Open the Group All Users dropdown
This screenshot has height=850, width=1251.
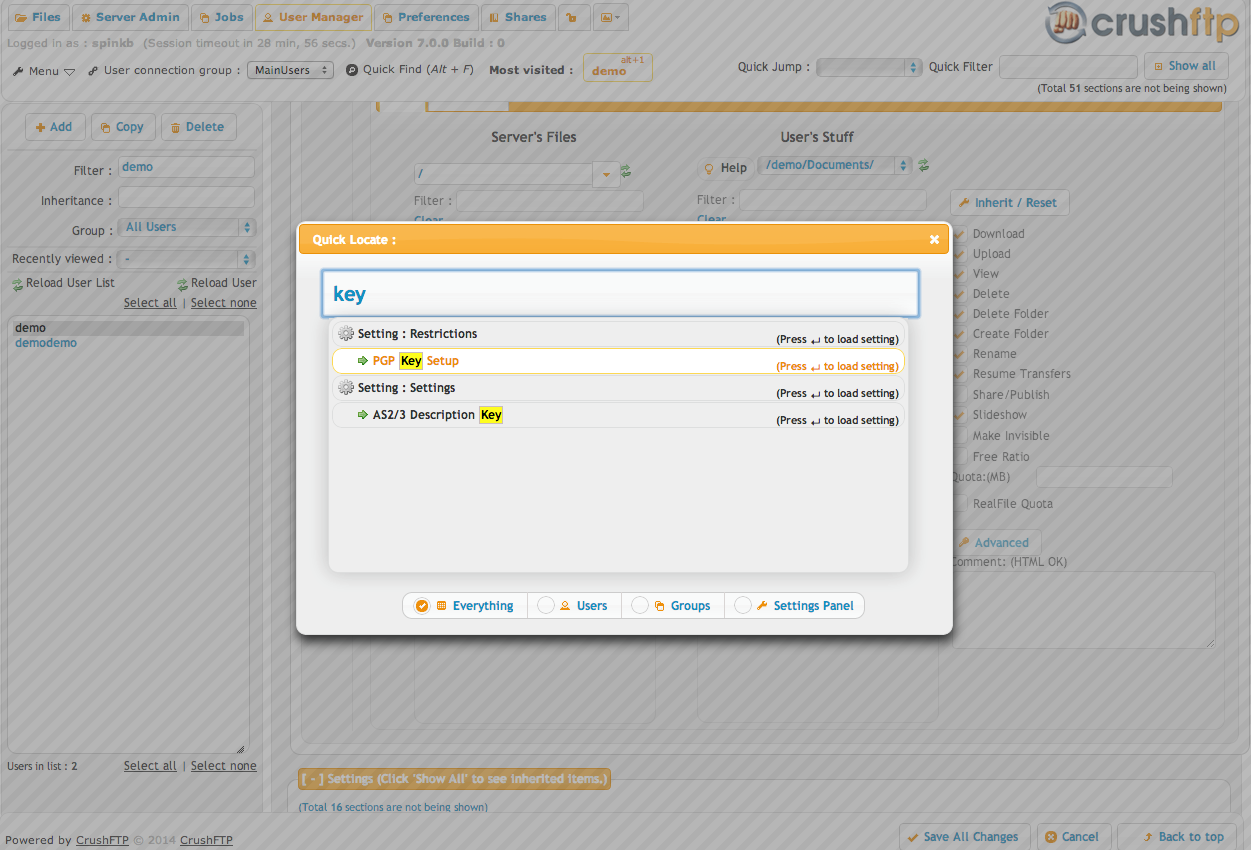click(187, 227)
